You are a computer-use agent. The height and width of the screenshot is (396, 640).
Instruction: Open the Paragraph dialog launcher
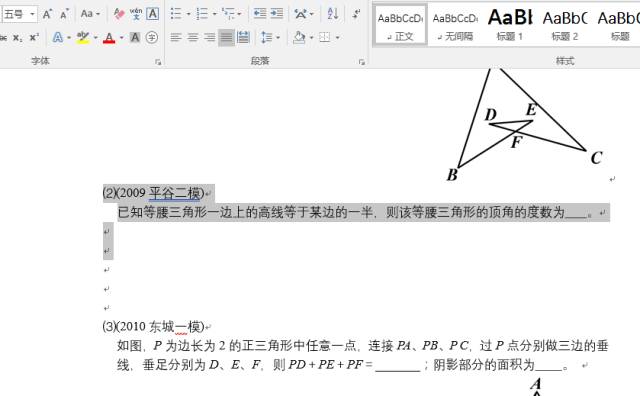pyautogui.click(x=362, y=62)
